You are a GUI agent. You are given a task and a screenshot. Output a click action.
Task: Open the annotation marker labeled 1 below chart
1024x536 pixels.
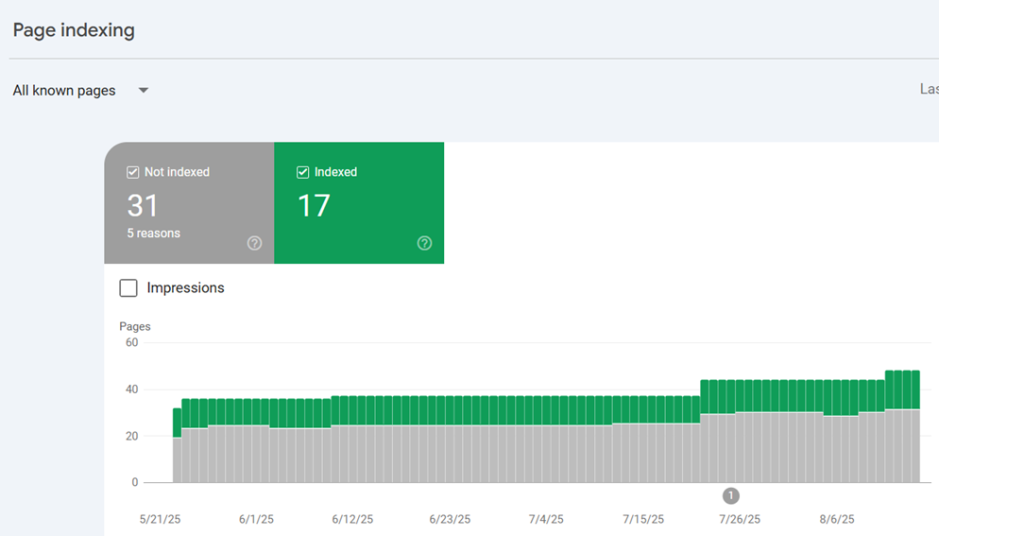[x=731, y=495]
